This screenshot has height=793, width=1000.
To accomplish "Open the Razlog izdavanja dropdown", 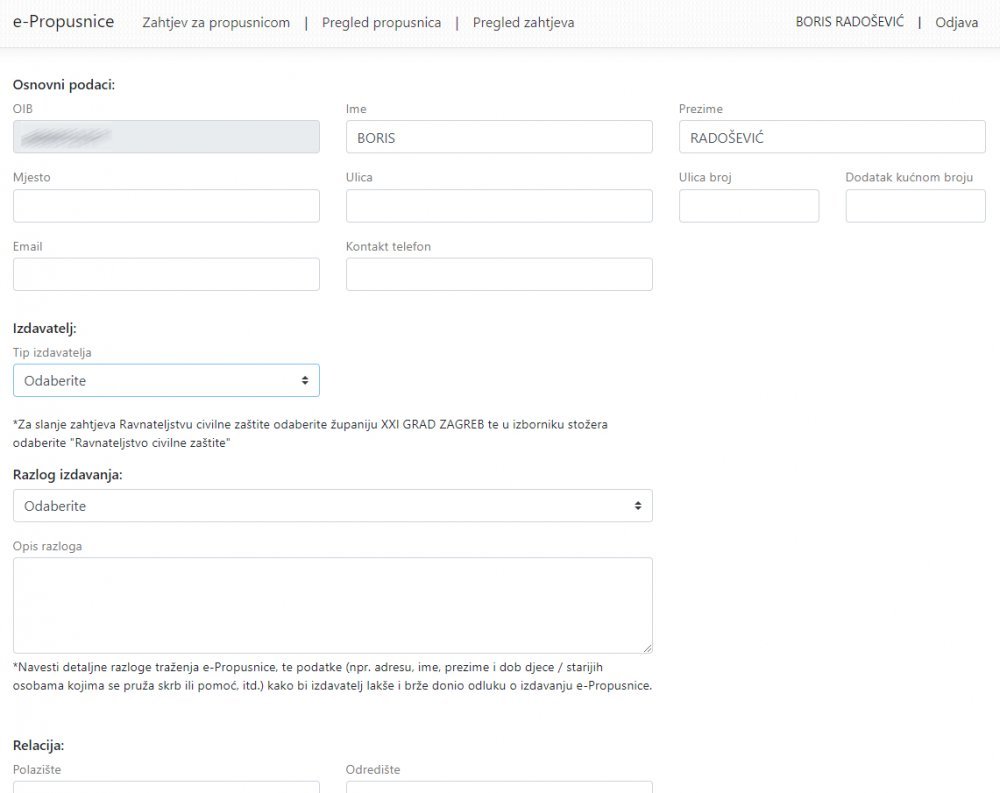I will (x=333, y=505).
